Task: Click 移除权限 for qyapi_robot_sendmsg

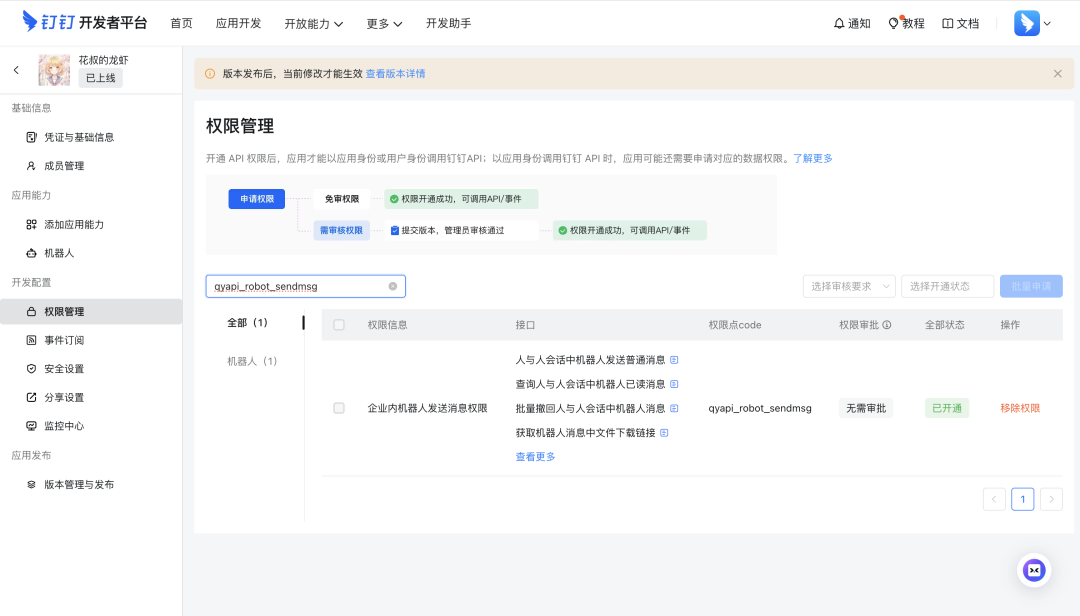Action: click(x=1020, y=408)
